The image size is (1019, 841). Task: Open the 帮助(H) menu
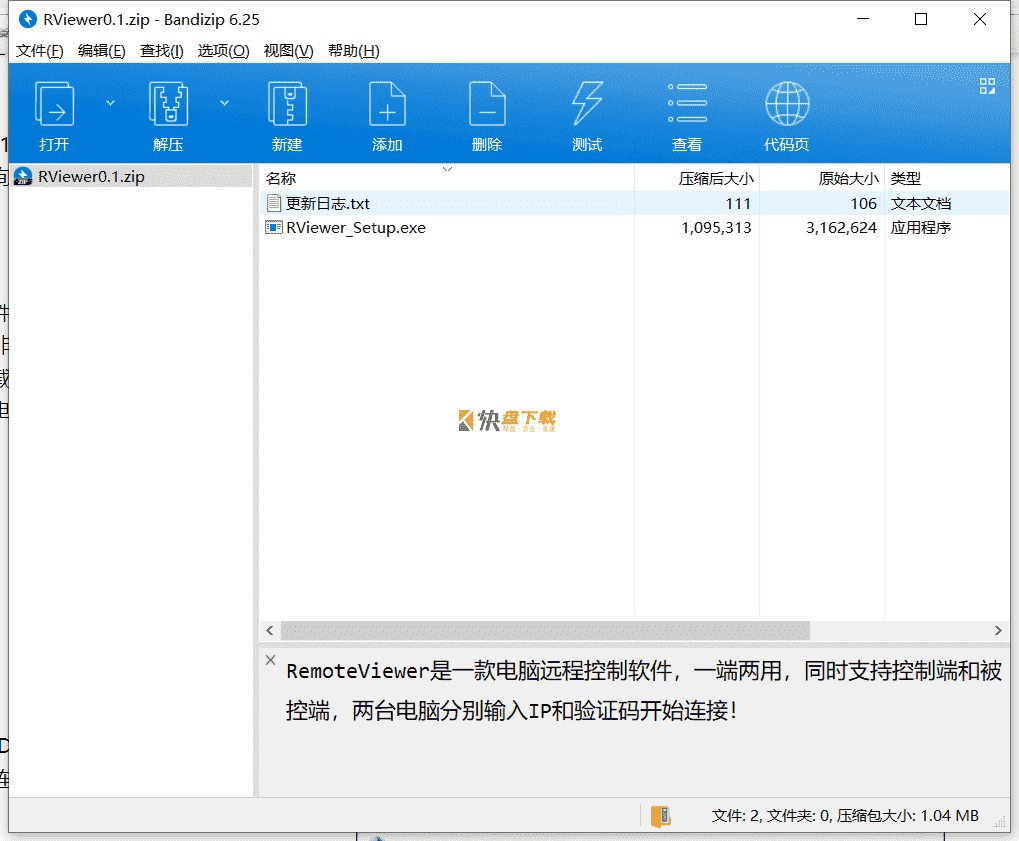click(x=354, y=51)
